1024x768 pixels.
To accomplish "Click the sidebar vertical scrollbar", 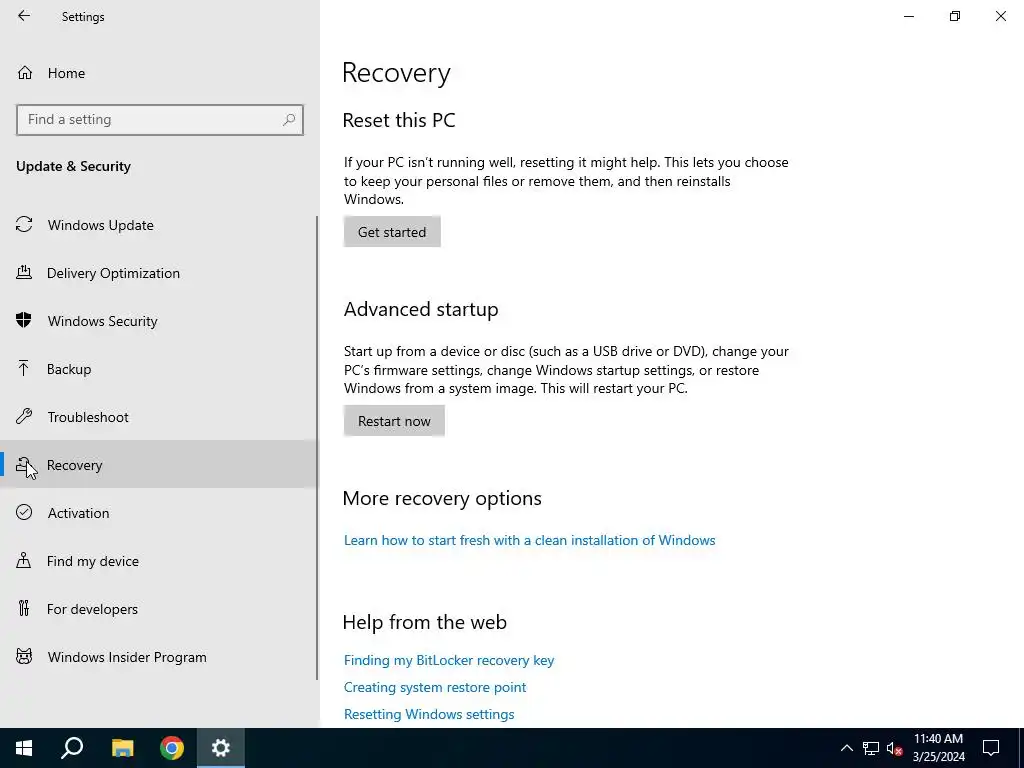I will [x=317, y=448].
